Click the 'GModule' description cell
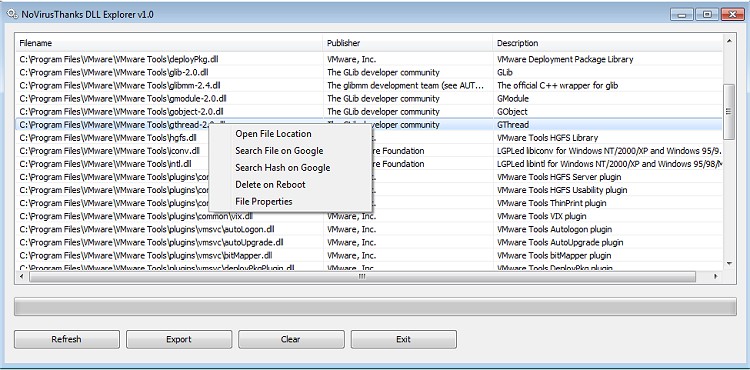 tap(513, 98)
